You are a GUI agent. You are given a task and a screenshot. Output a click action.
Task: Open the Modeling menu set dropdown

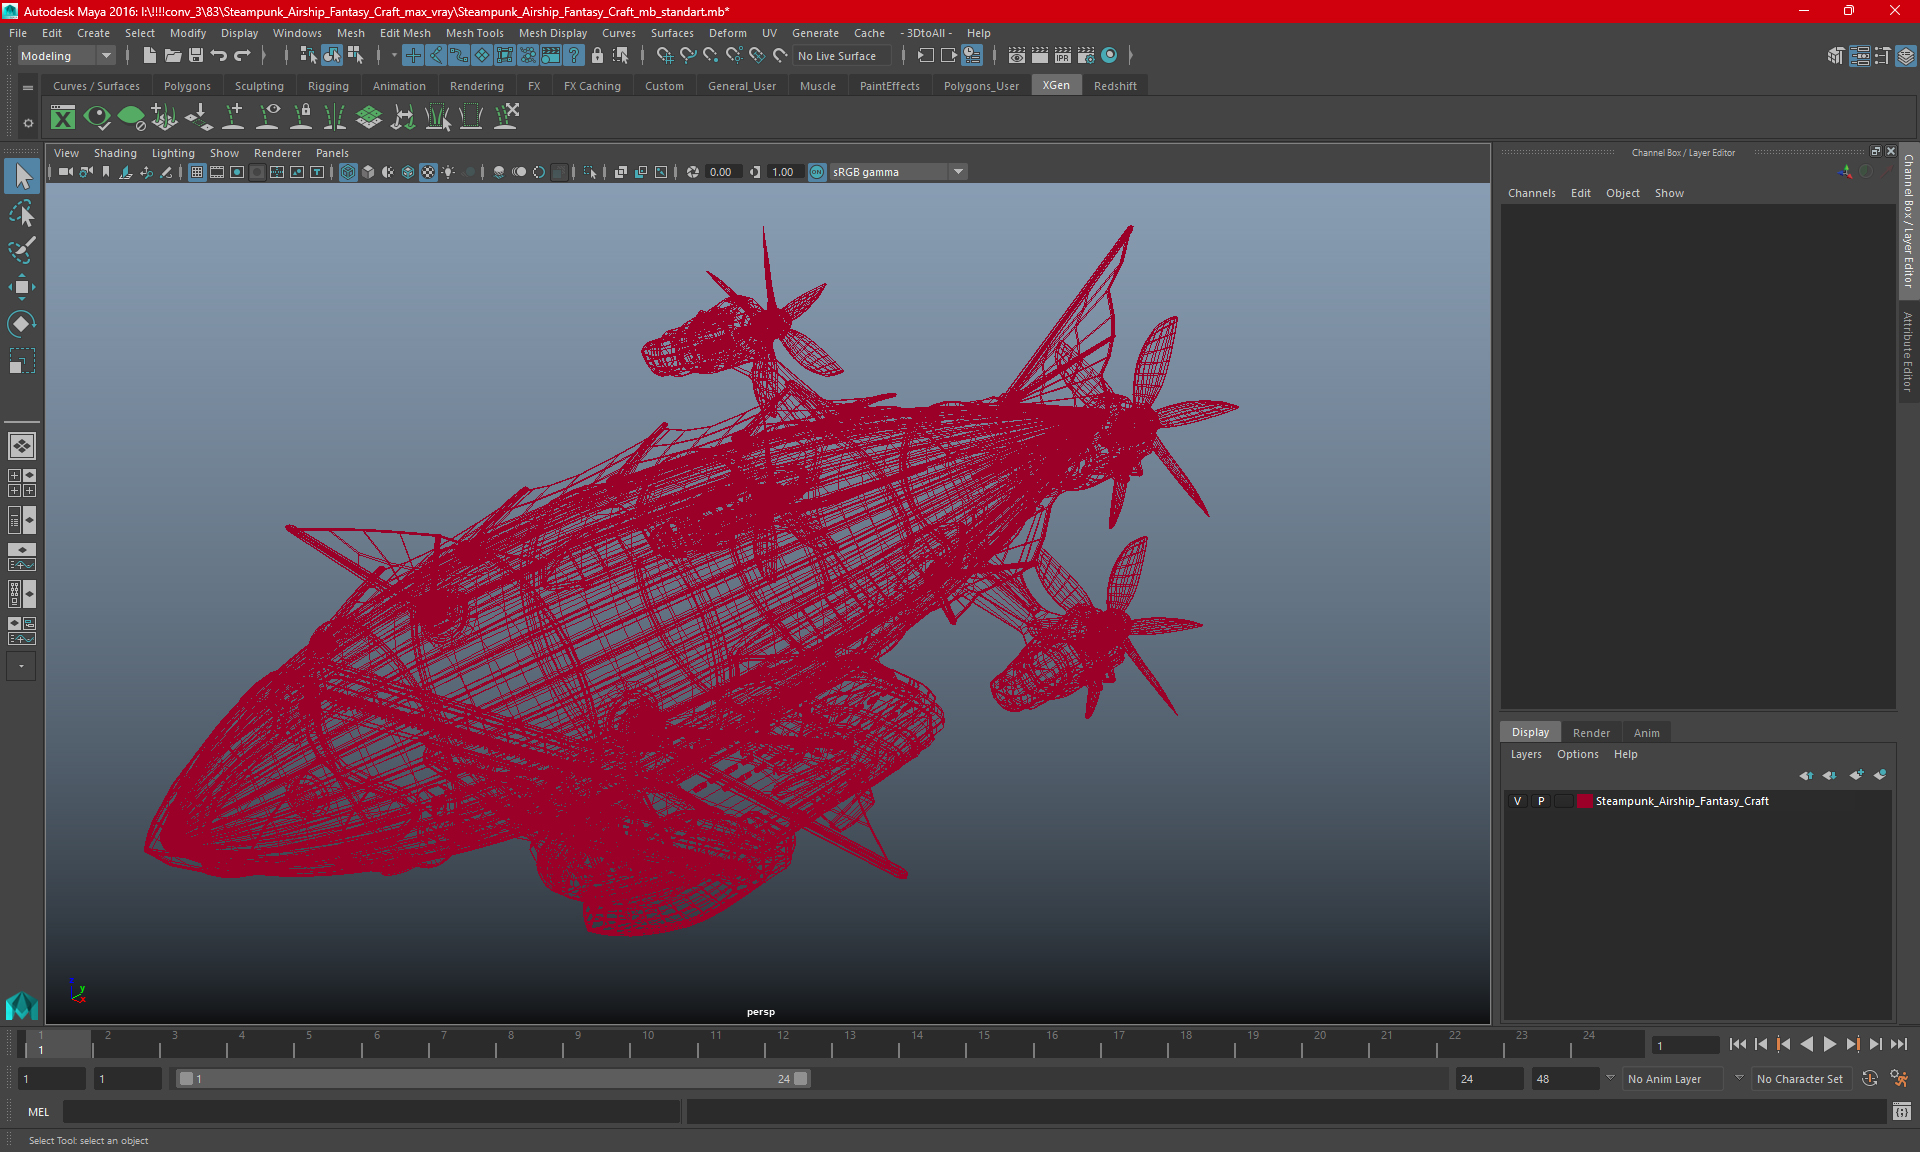66,56
